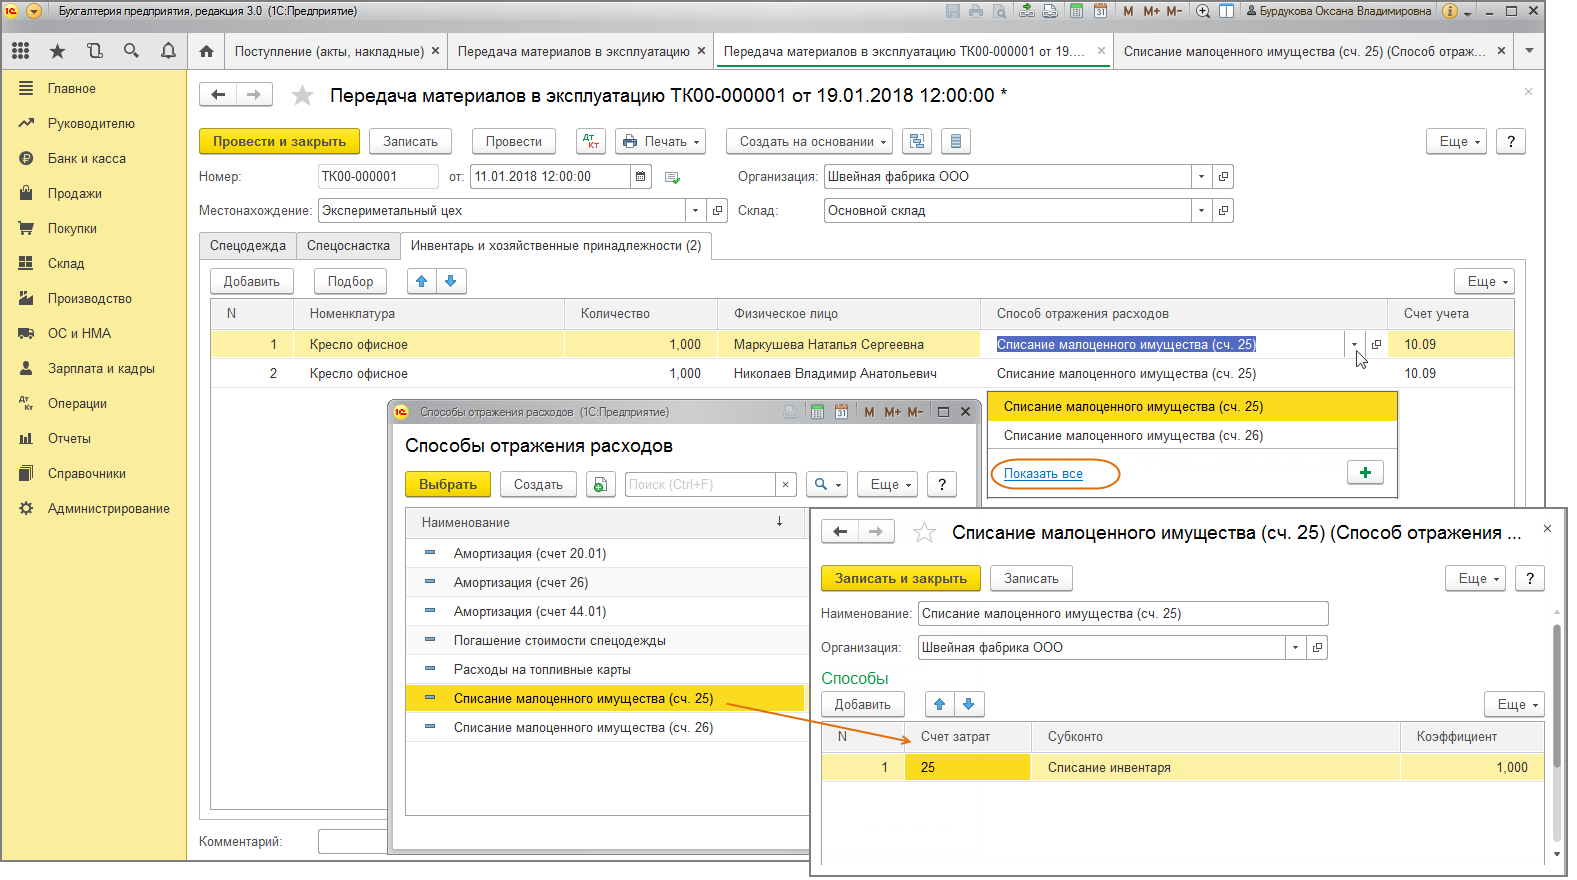Image resolution: width=1577 pixels, height=880 pixels.
Task: Navigate forward in the main document
Action: [254, 95]
